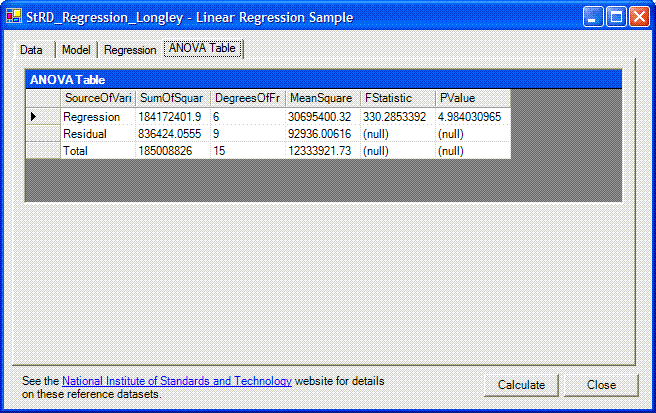Maximize the Linear Regression Sample window
The width and height of the screenshot is (656, 413).
coord(616,17)
